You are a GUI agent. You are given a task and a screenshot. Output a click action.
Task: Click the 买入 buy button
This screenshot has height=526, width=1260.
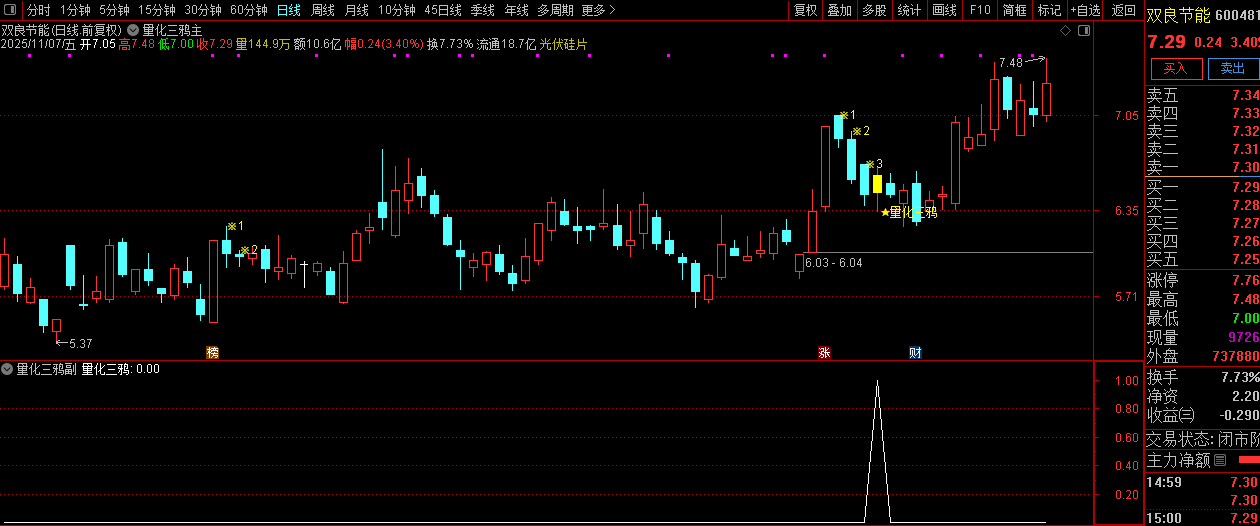1176,68
